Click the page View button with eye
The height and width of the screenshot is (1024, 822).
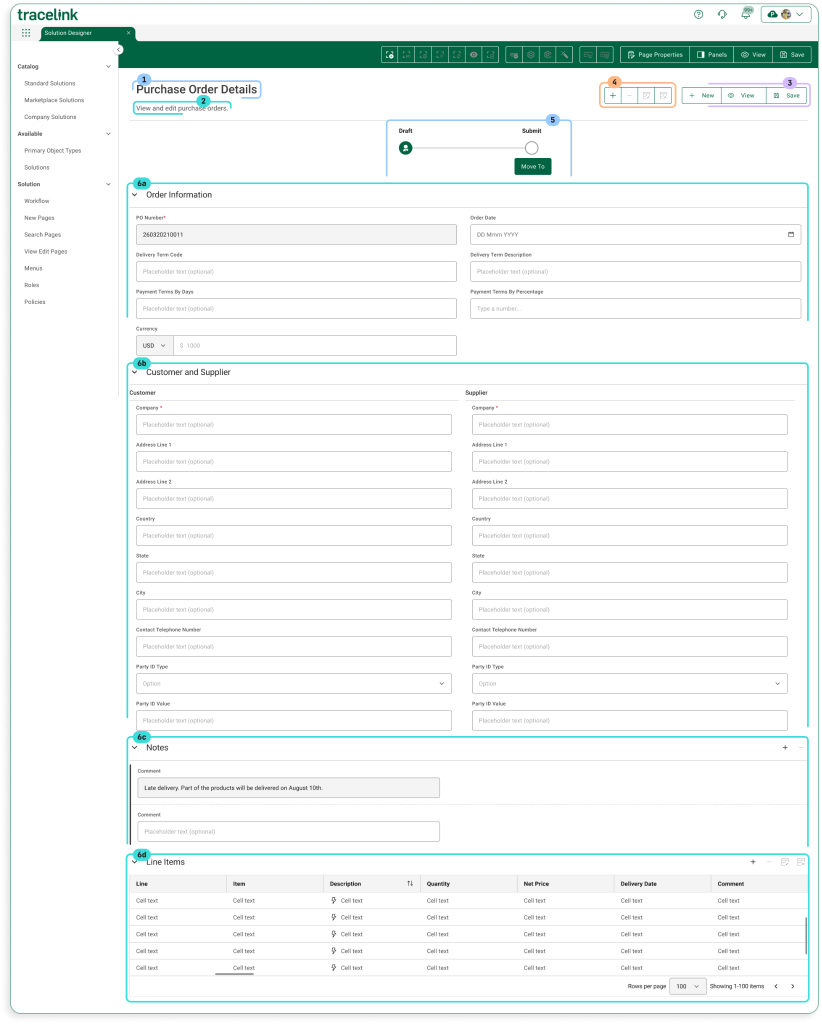(743, 95)
